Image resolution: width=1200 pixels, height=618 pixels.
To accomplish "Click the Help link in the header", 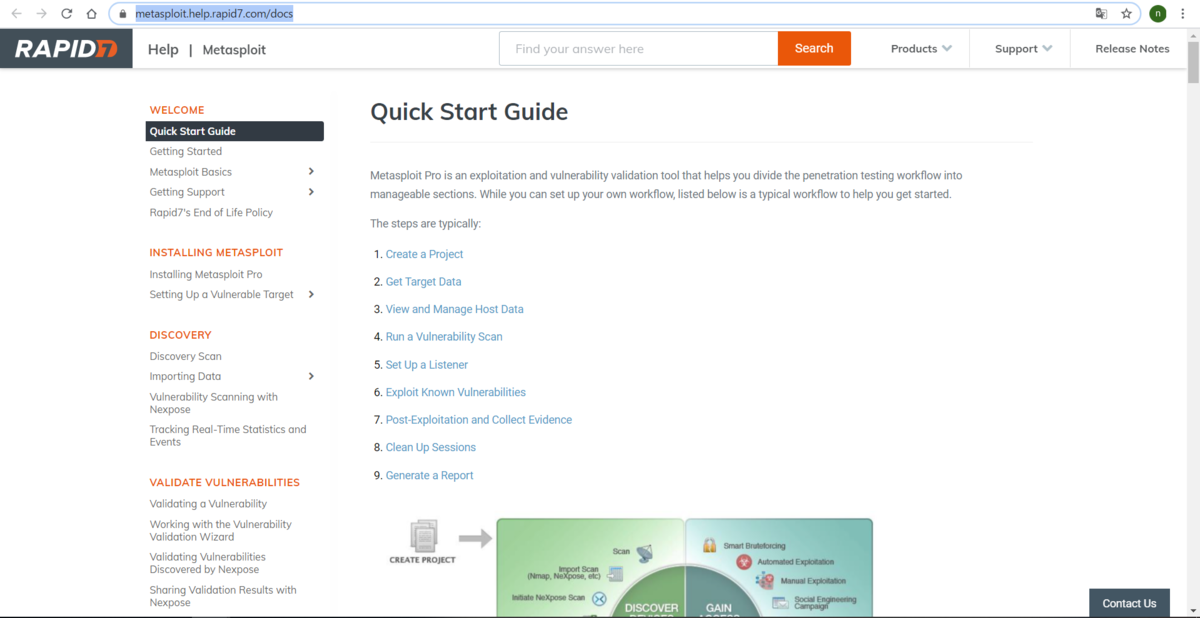I will (163, 49).
